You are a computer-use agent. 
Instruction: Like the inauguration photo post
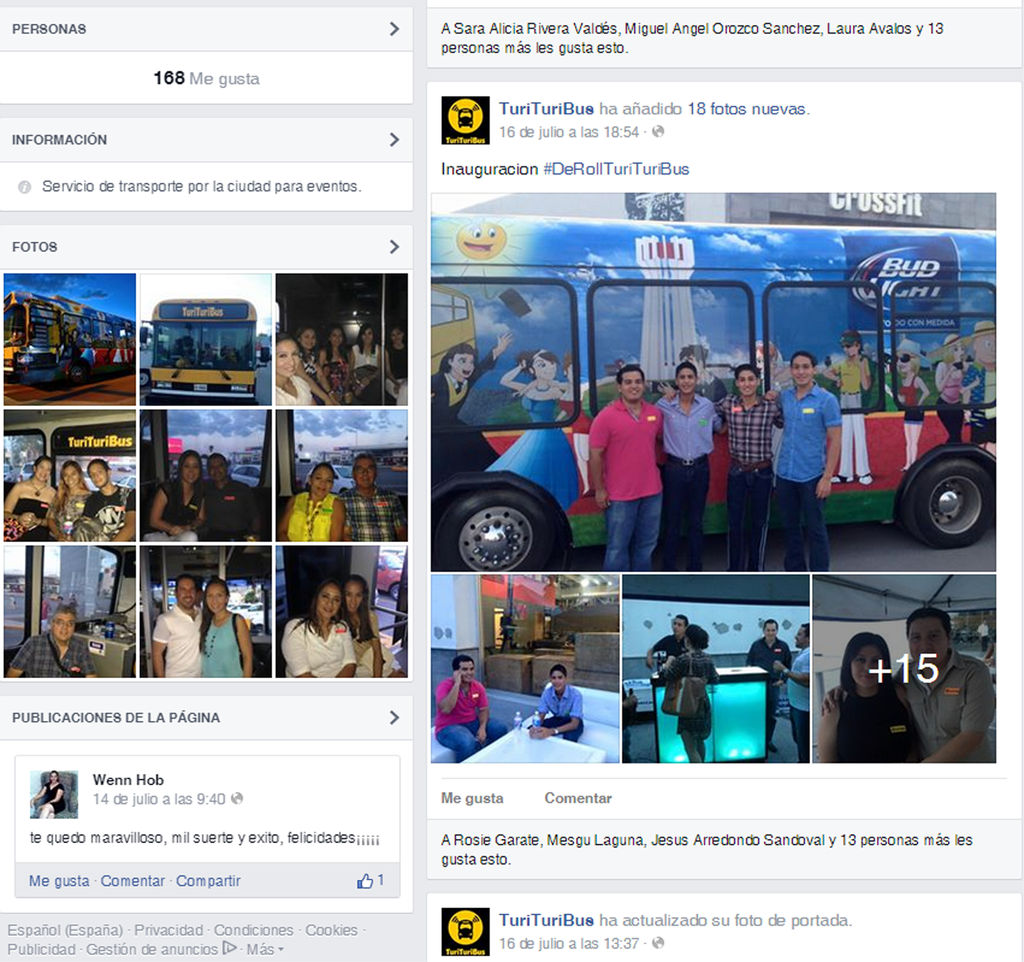tap(472, 798)
